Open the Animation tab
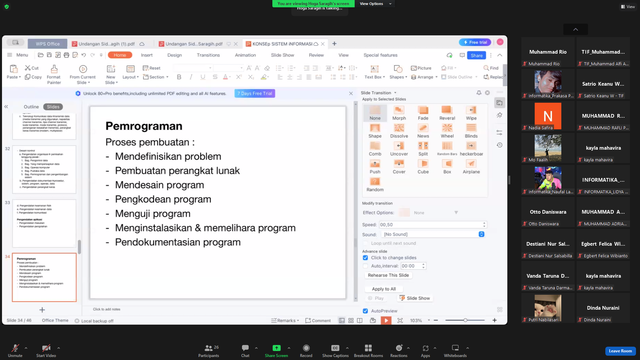The width and height of the screenshot is (640, 360). (x=245, y=55)
